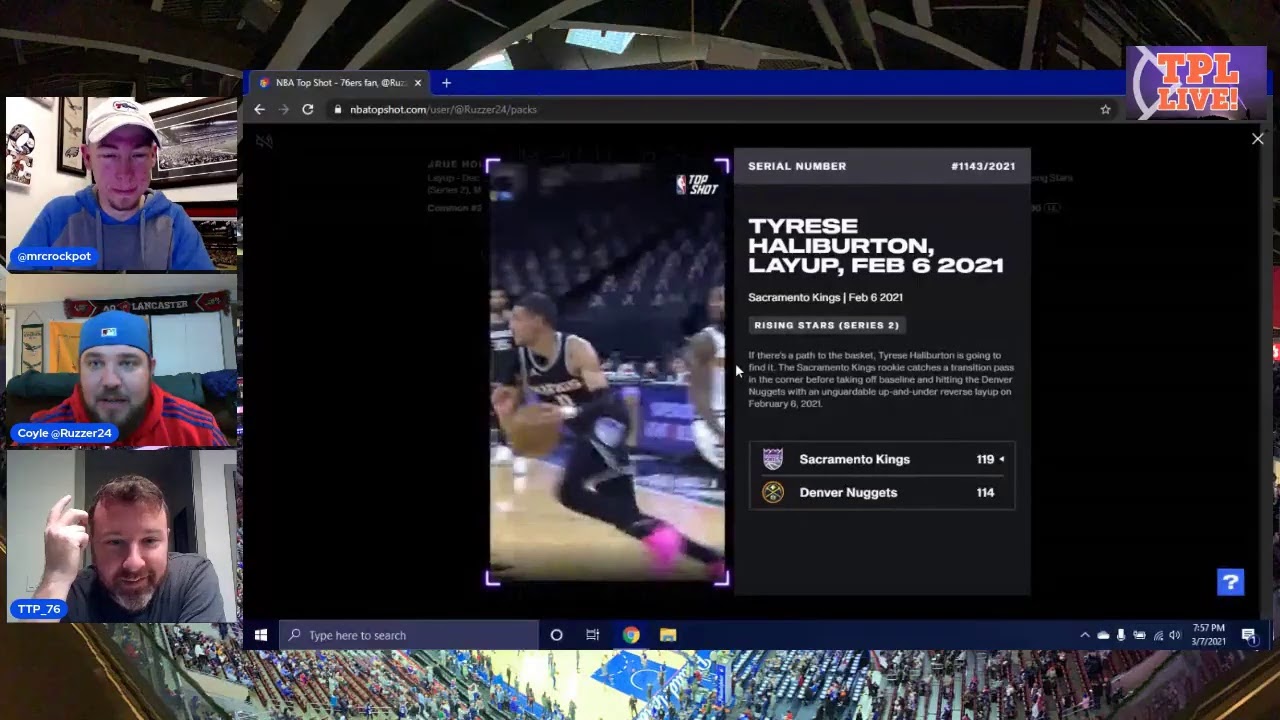The height and width of the screenshot is (720, 1280).
Task: Open the blue help question mark button
Action: click(x=1230, y=582)
